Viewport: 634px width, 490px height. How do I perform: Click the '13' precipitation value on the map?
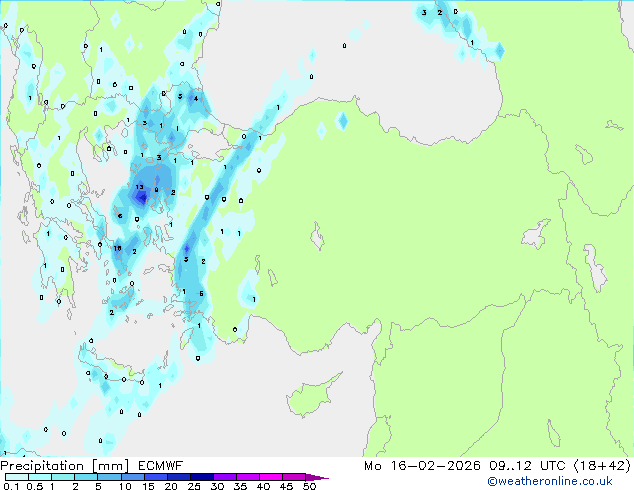coord(139,187)
